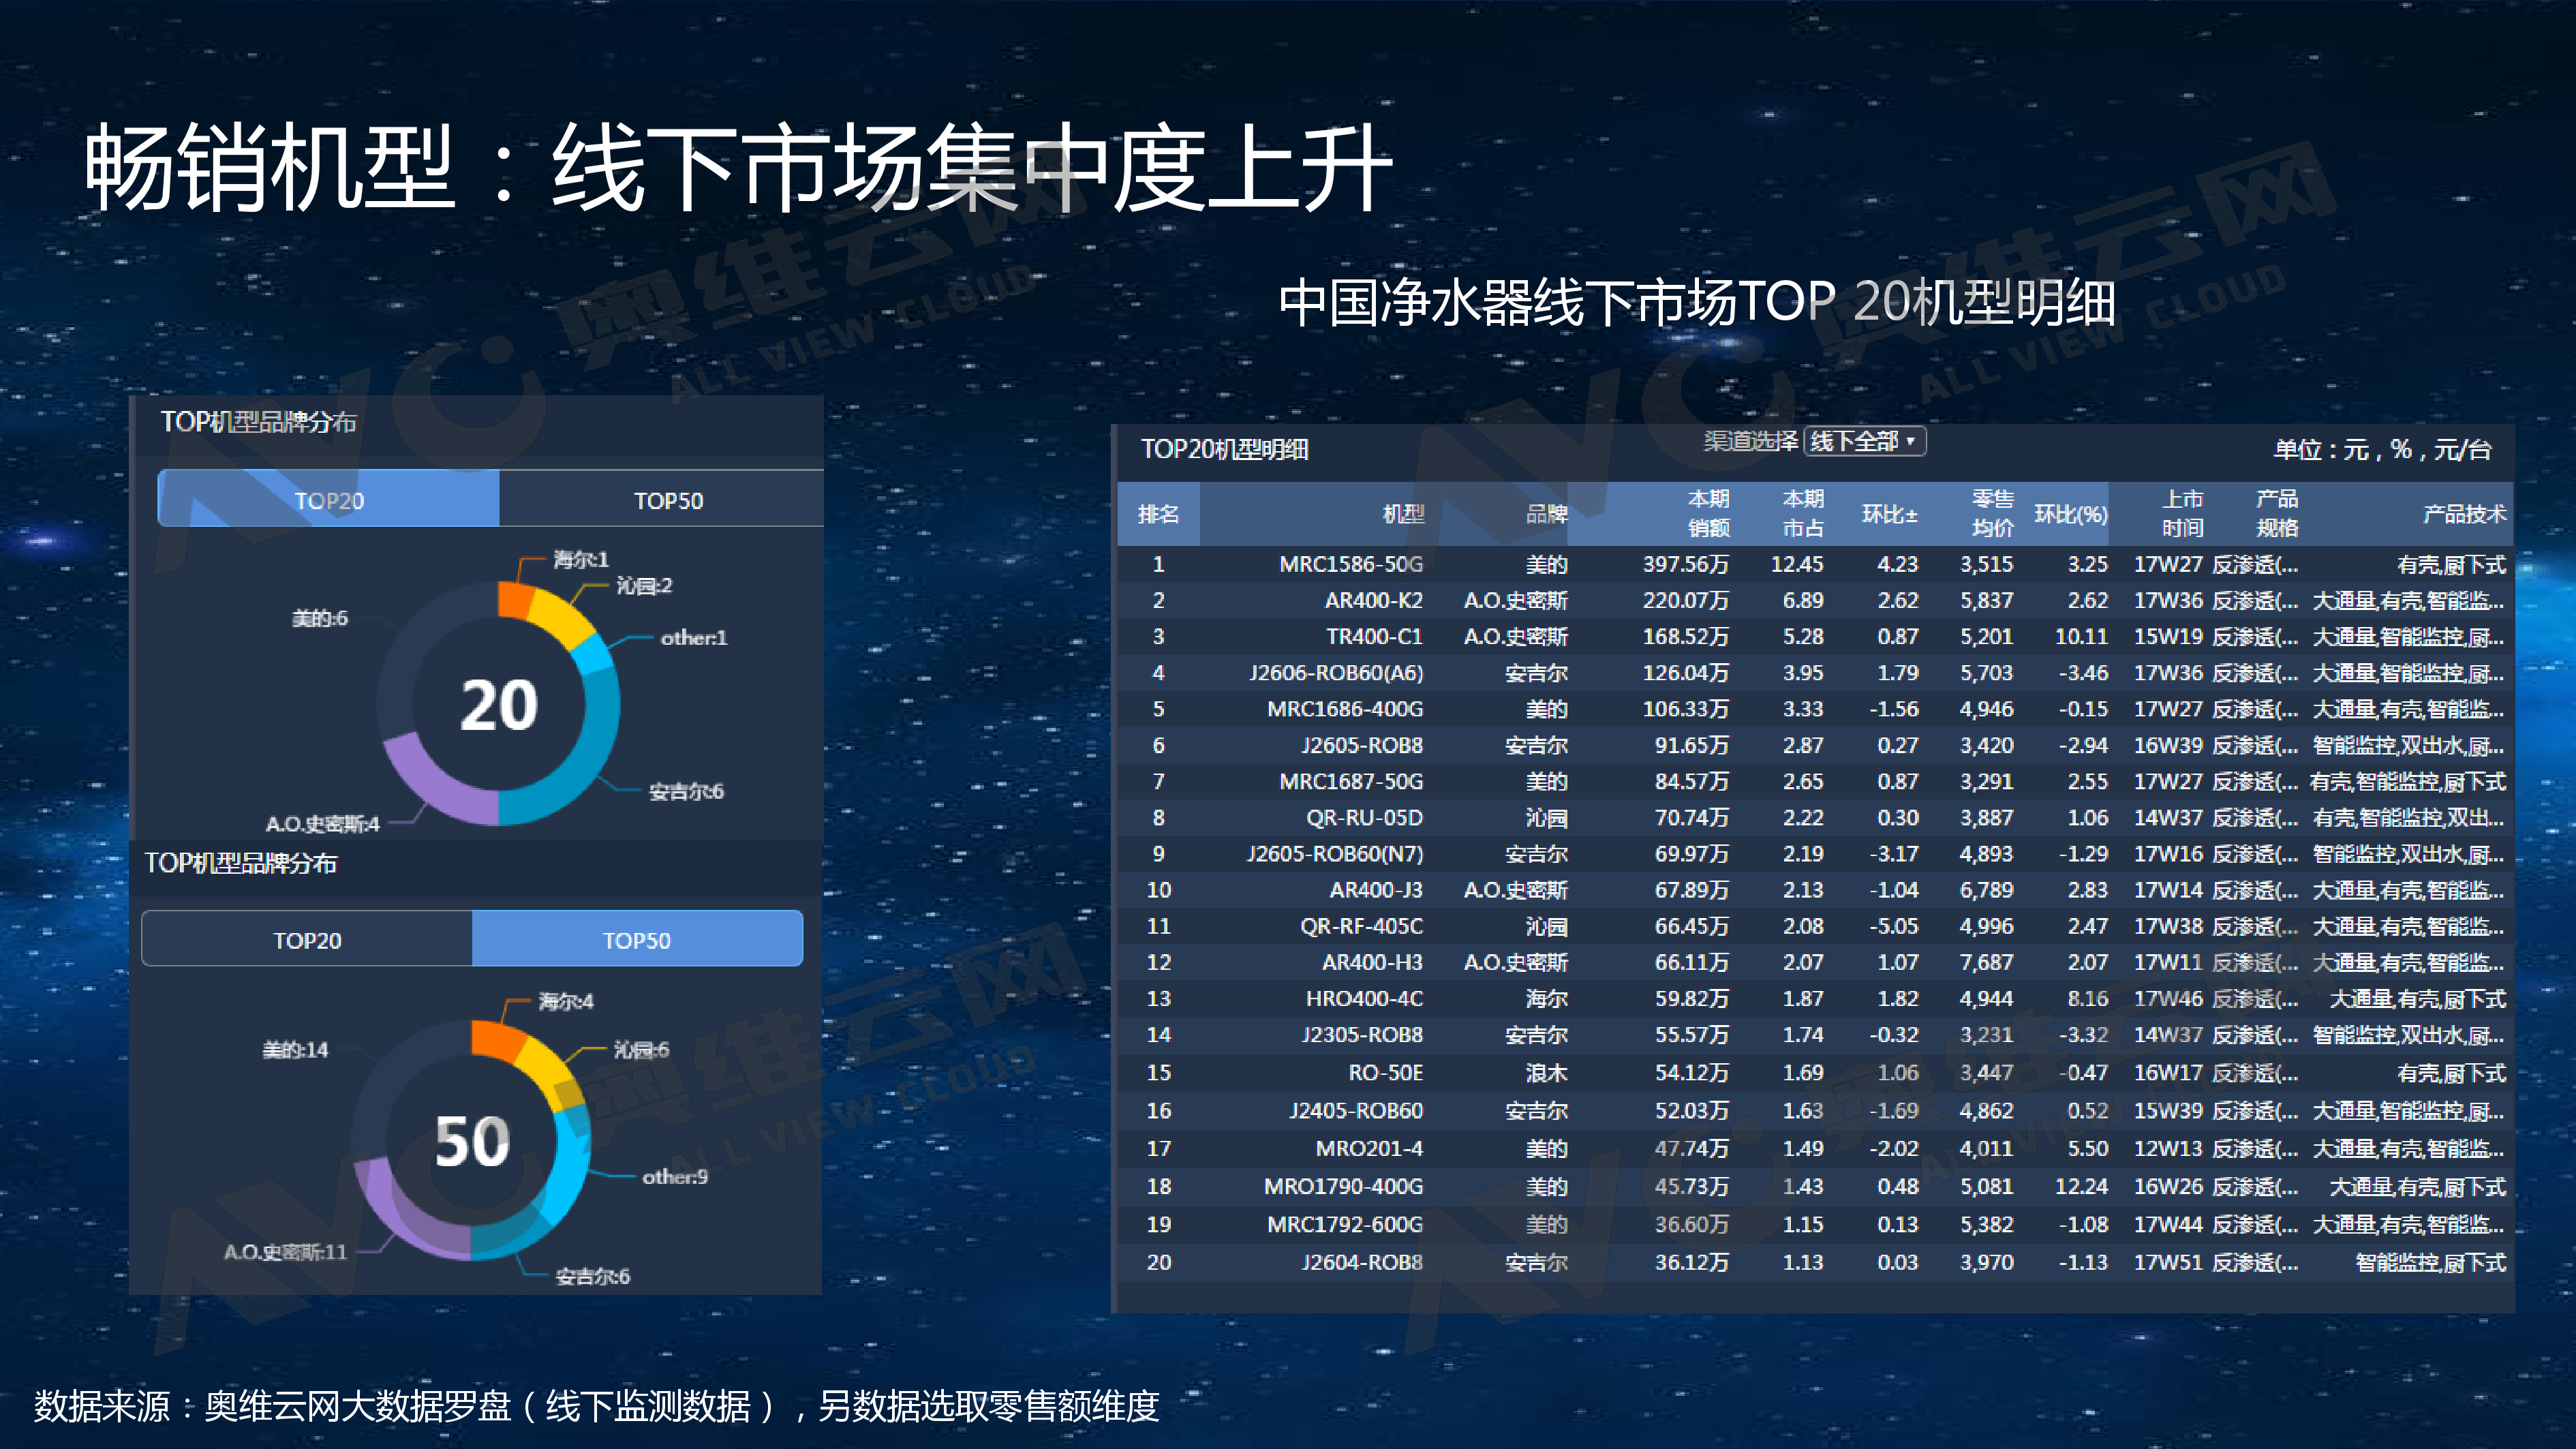
Task: Click the 安吉尔:6 label in TOP20 chart
Action: (x=686, y=791)
